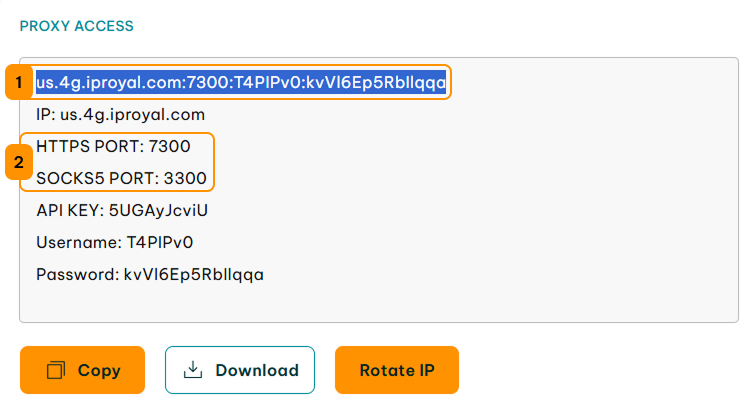
Task: Download the proxy credentials file
Action: [240, 370]
